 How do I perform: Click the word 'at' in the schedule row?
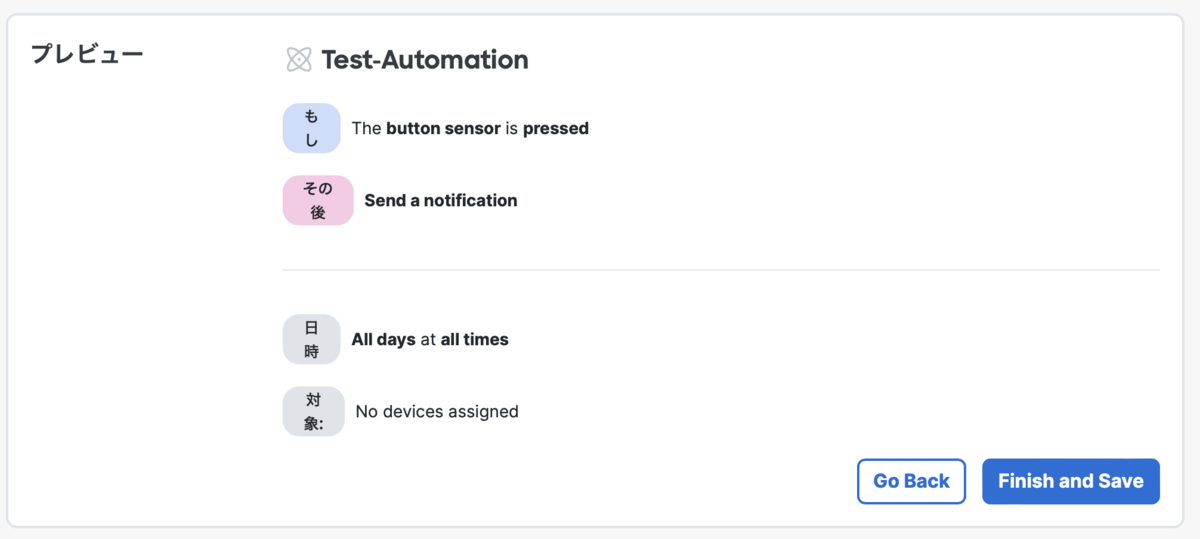[428, 339]
